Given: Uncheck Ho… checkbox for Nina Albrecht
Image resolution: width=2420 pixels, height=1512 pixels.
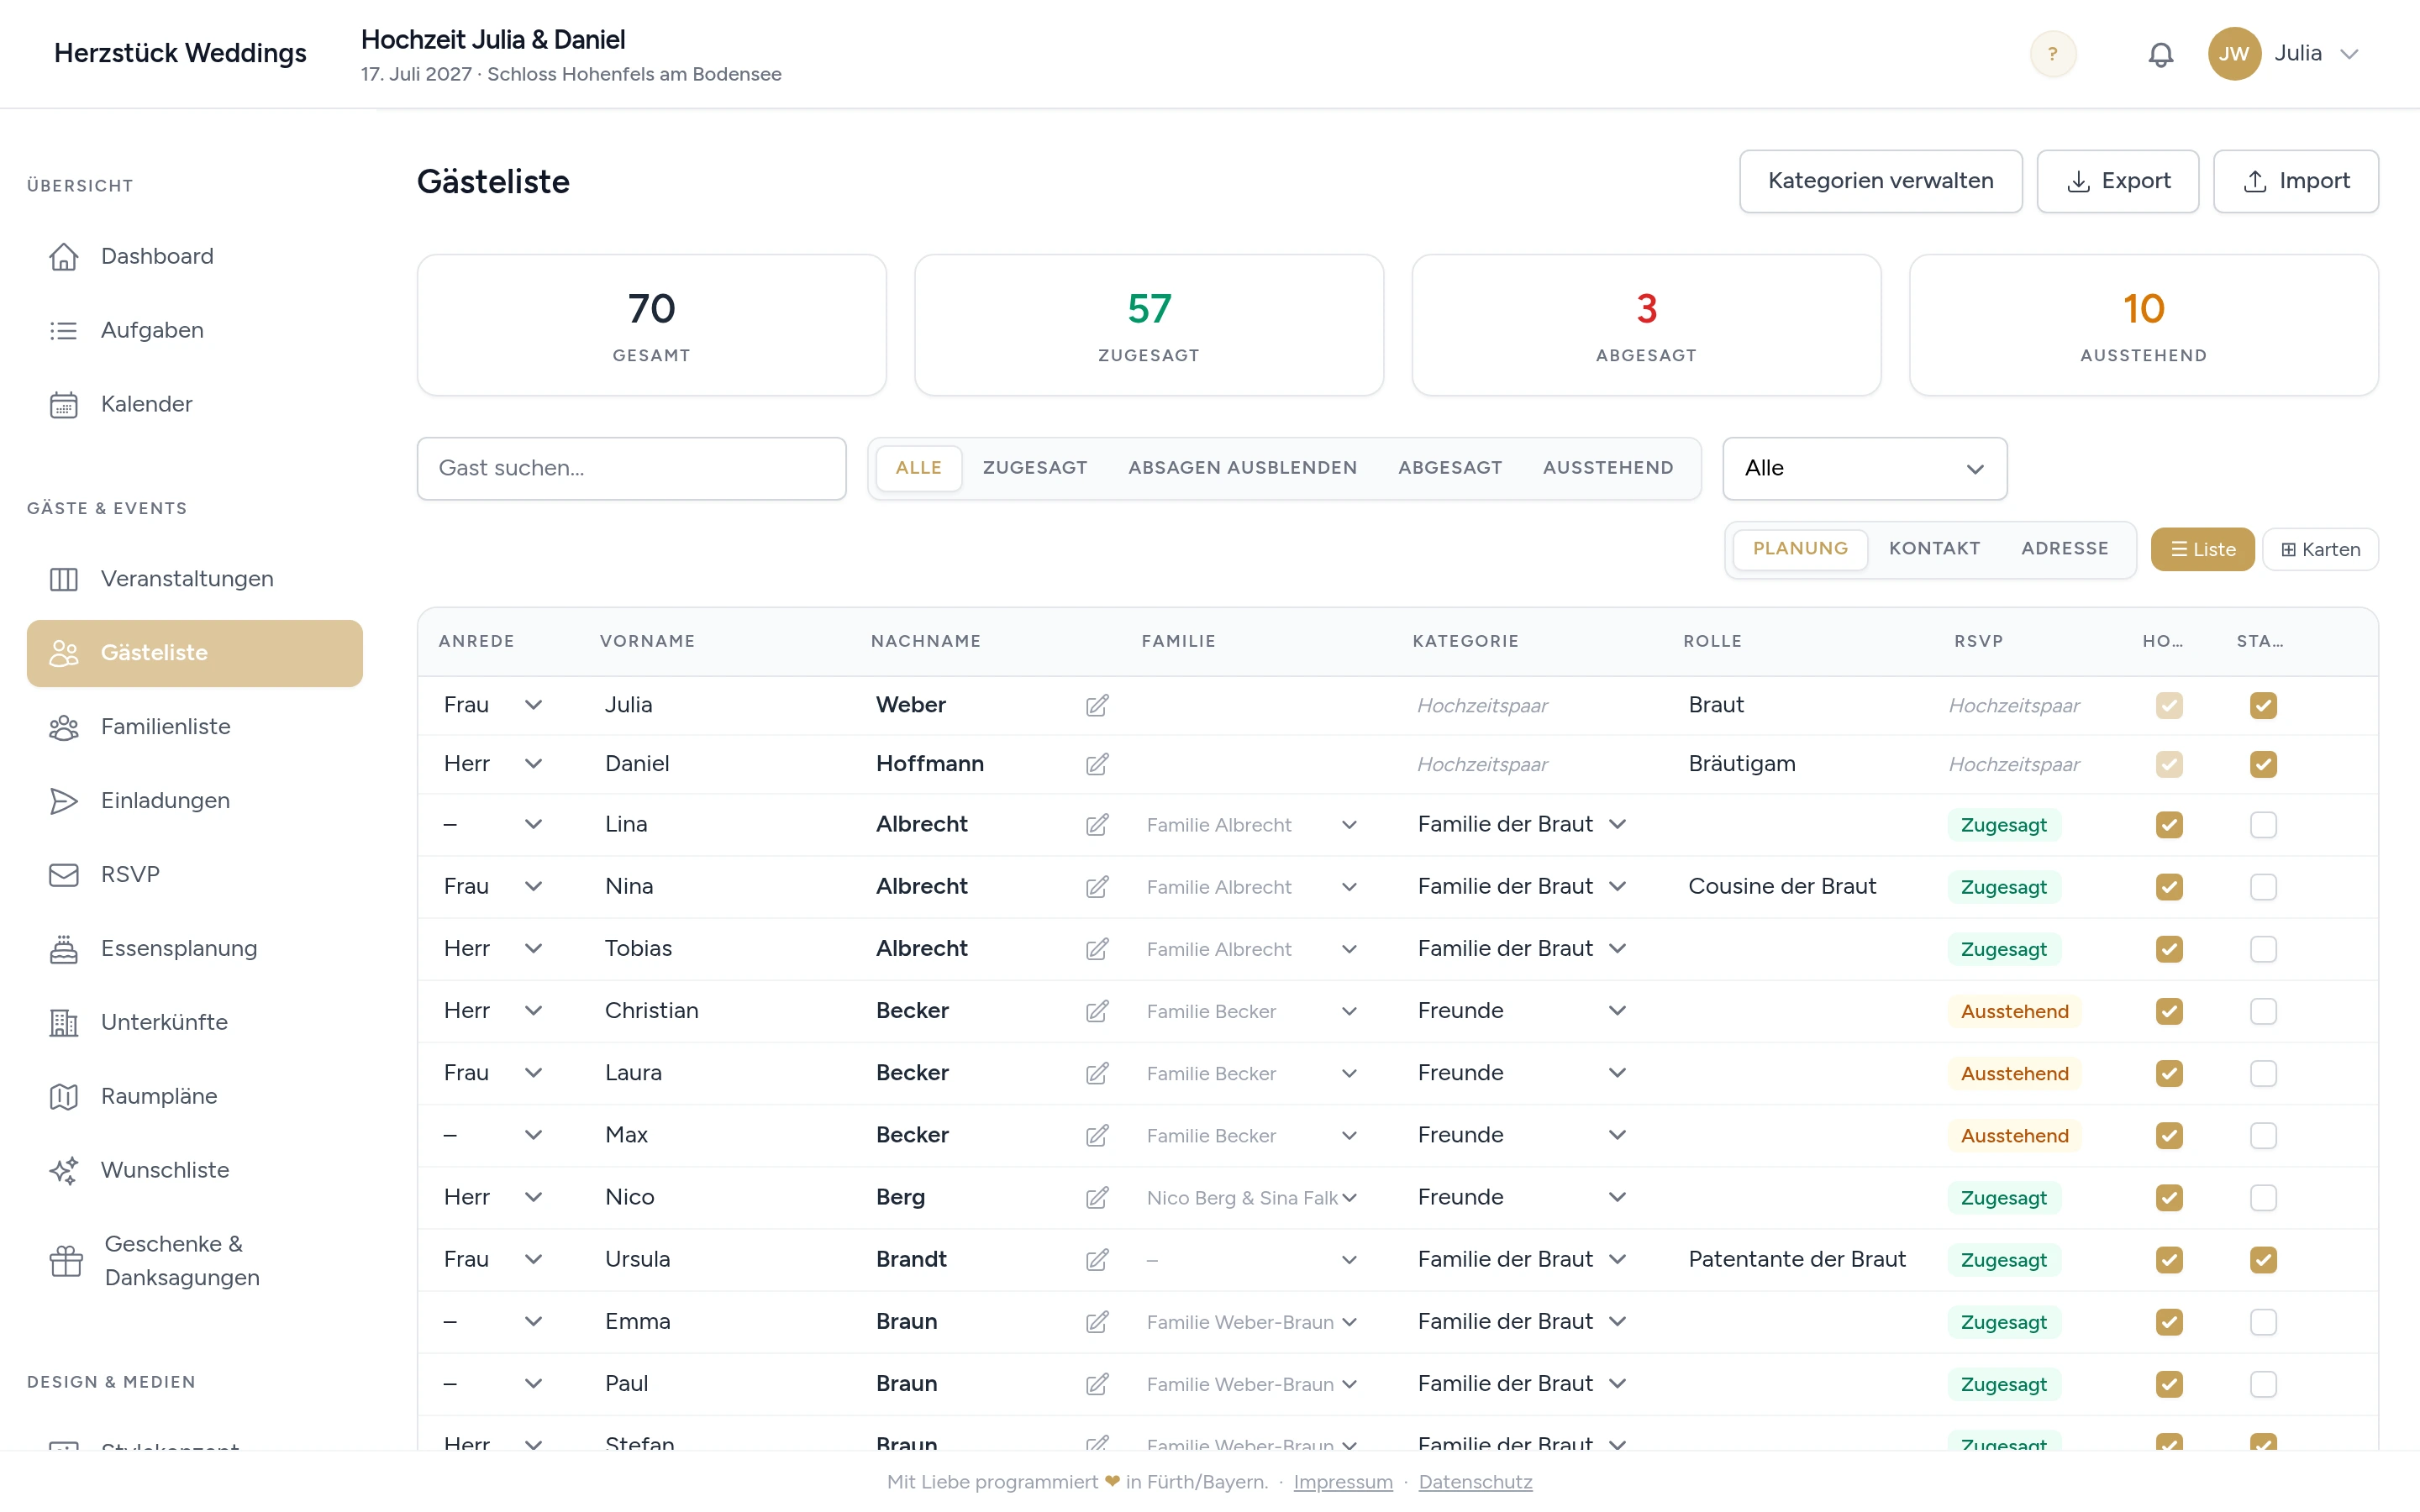Looking at the screenshot, I should click(2169, 887).
